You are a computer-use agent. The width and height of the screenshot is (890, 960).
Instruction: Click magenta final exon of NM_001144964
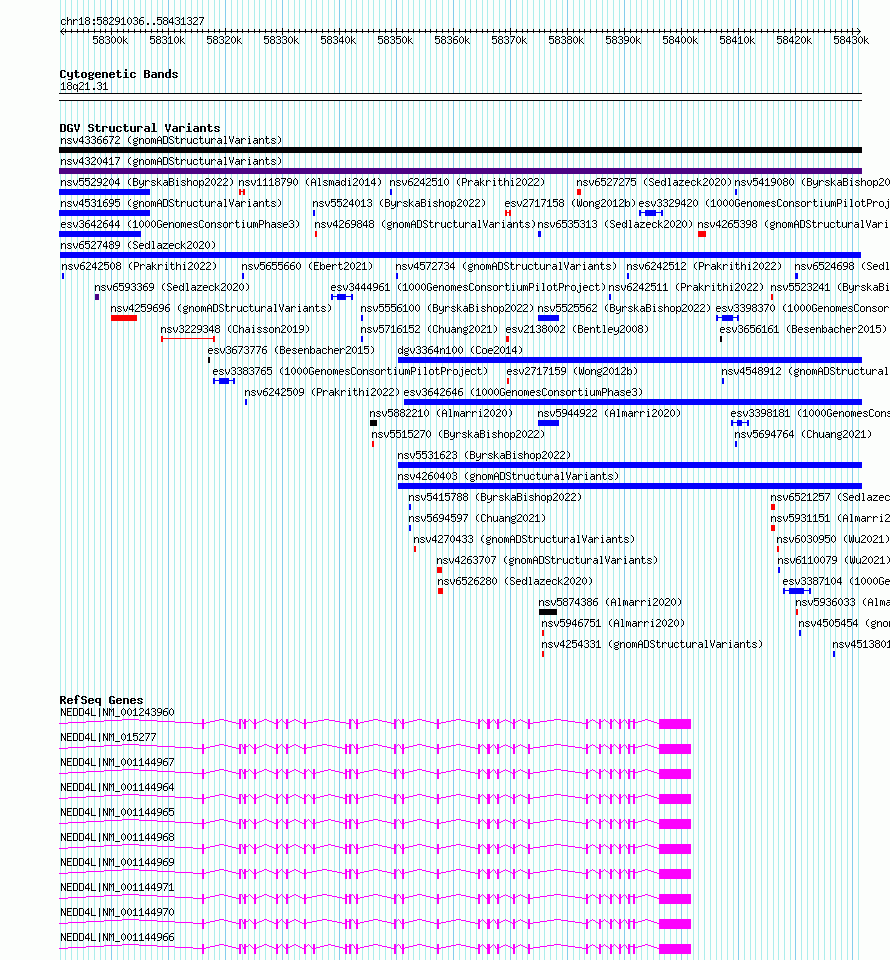coord(675,799)
